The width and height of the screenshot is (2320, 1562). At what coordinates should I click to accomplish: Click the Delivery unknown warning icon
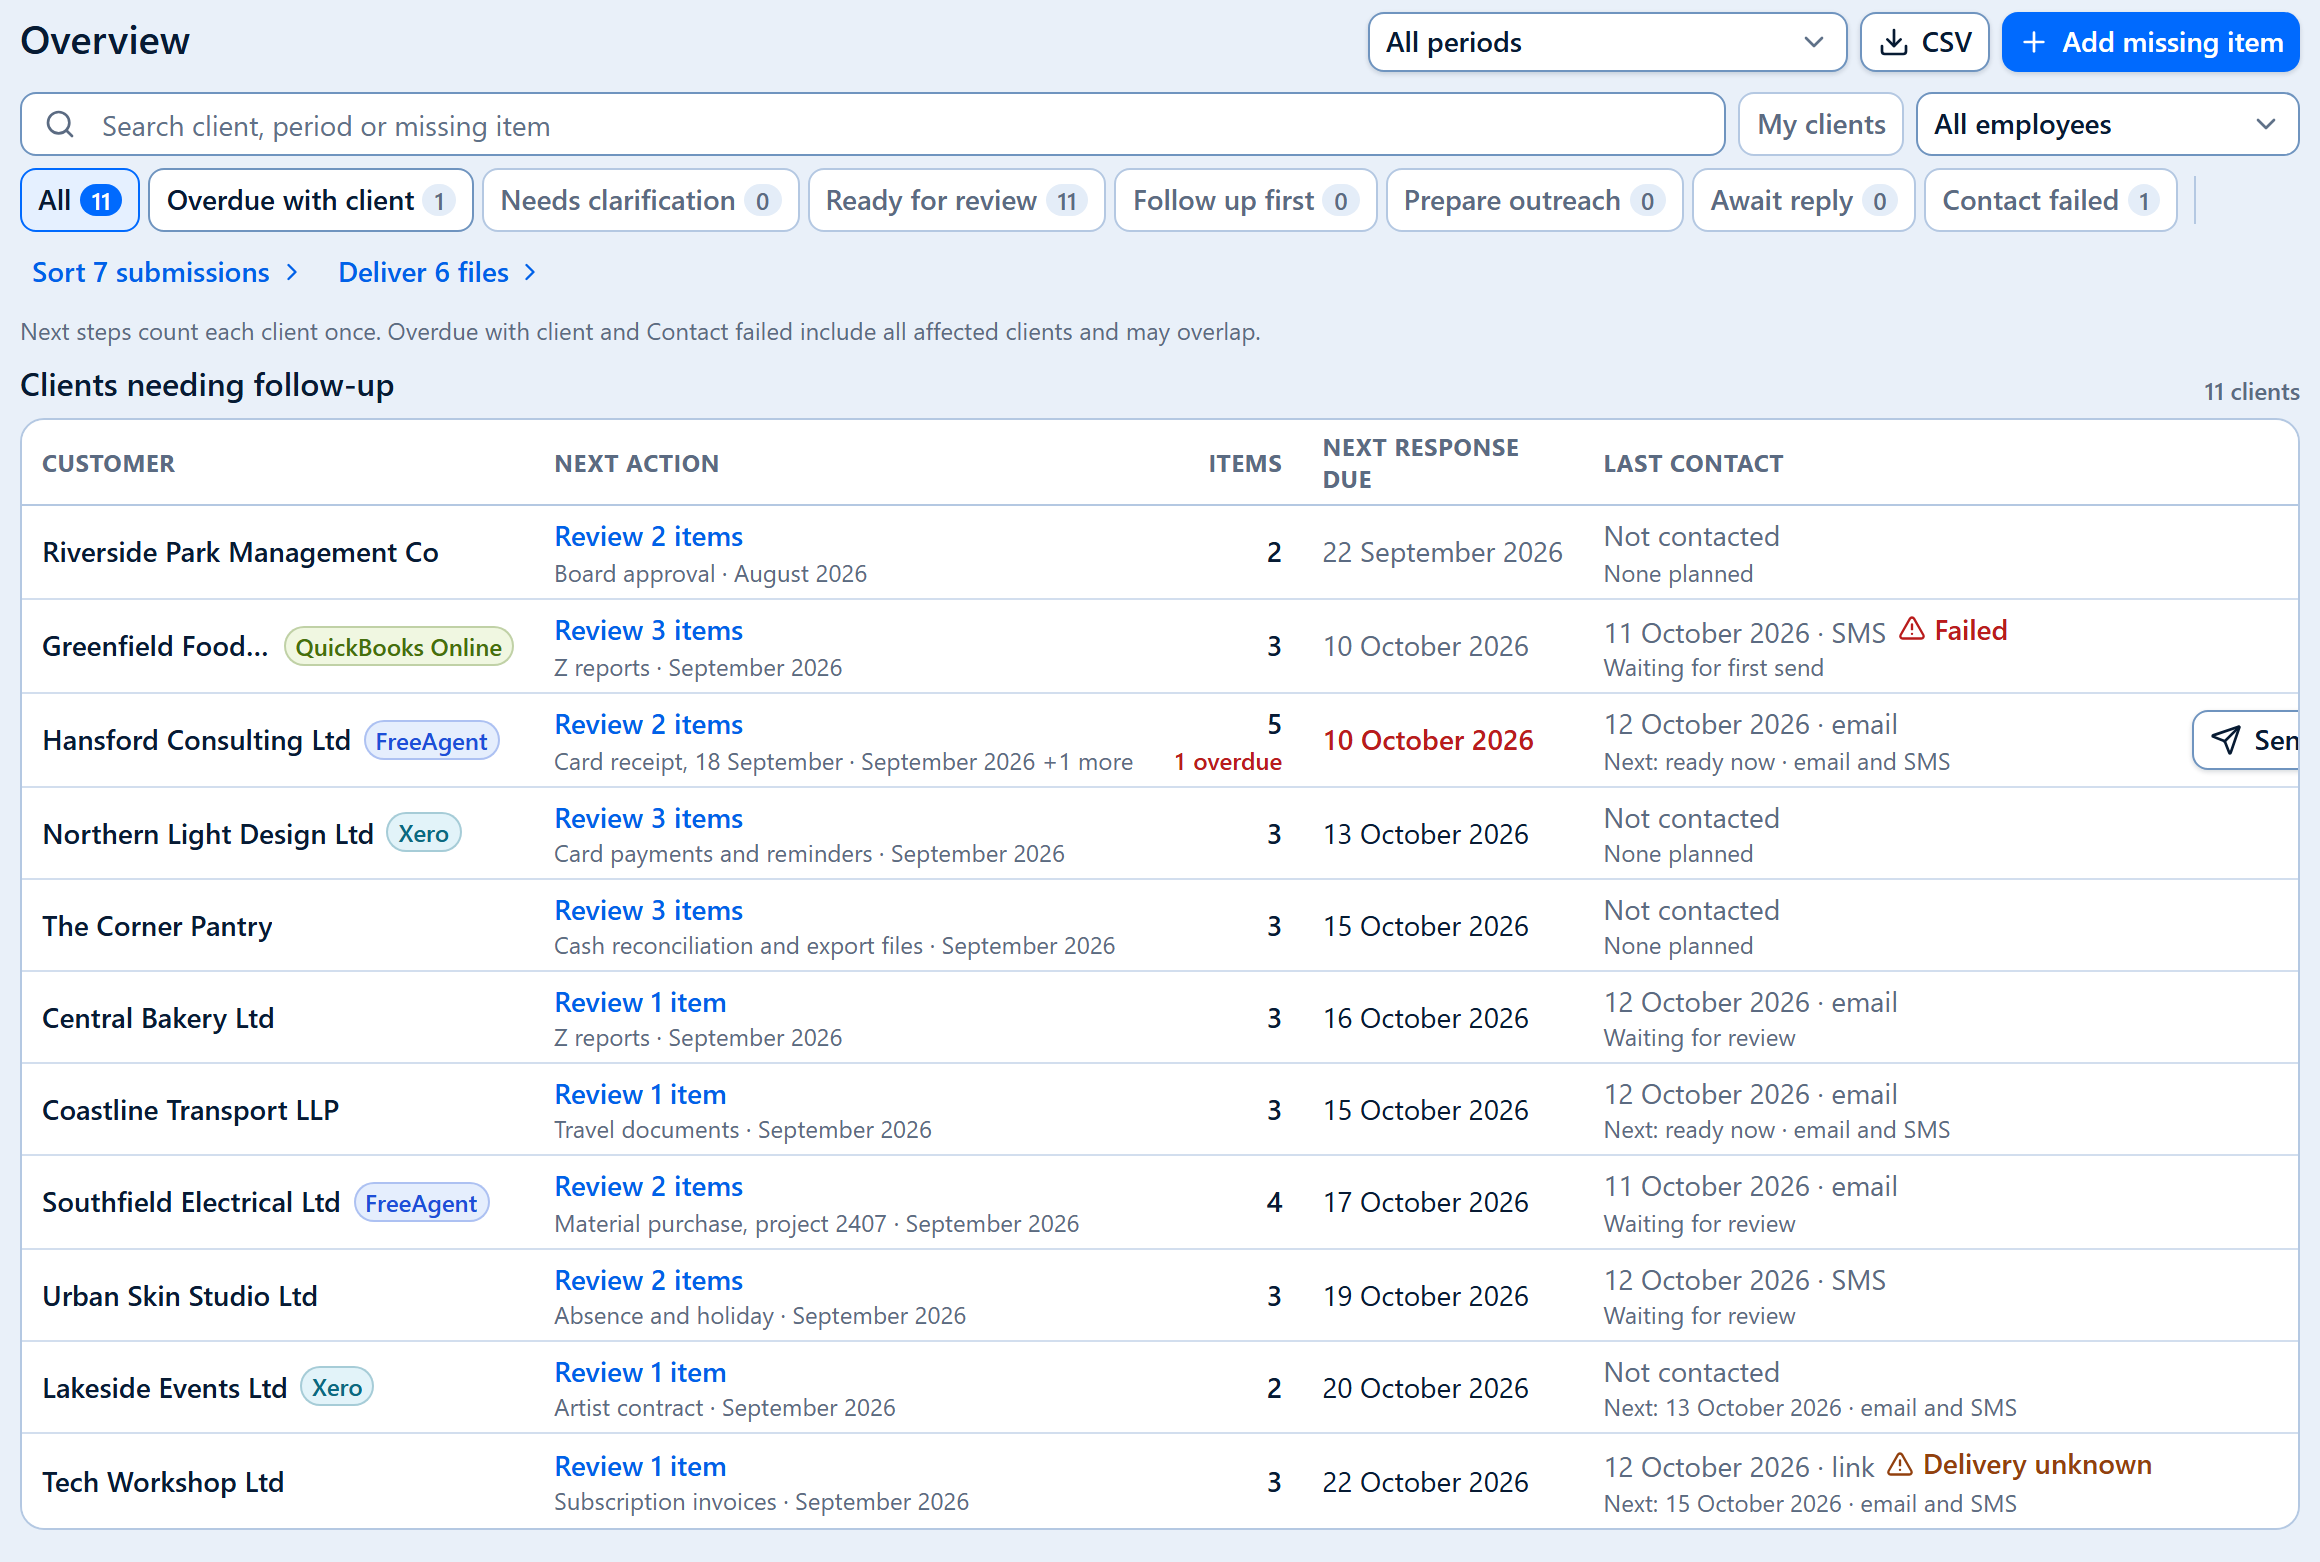click(1899, 1464)
